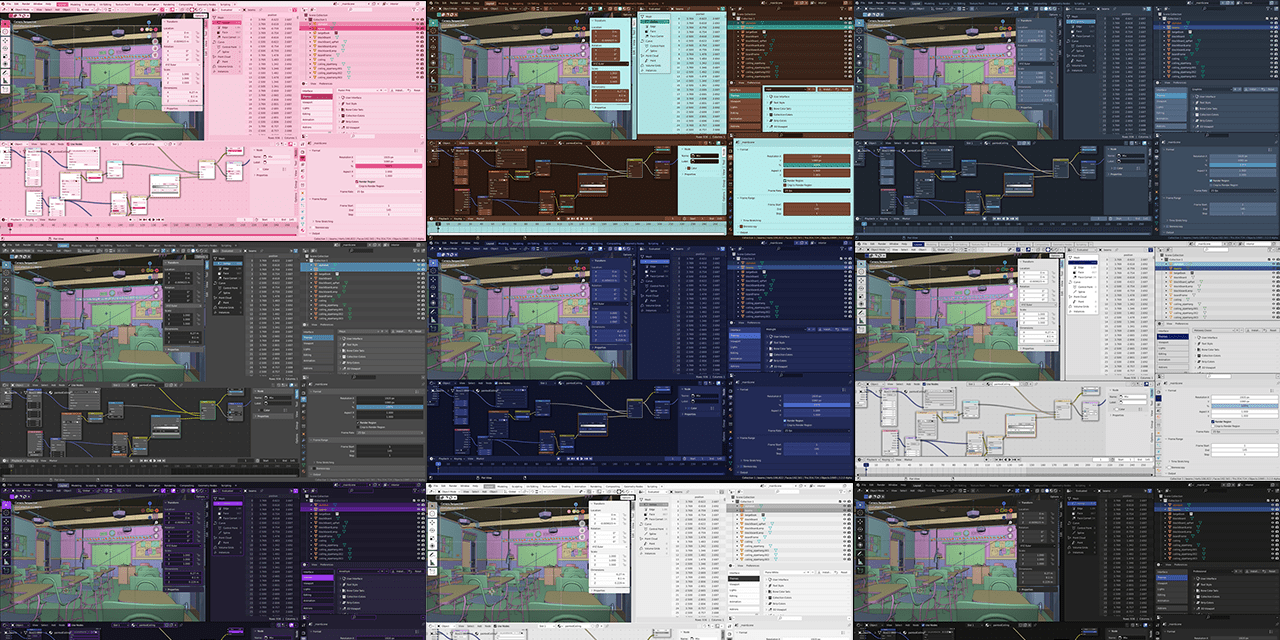This screenshot has width=1280, height=640.
Task: Uncheck the Render Region checkbox in Output properties
Action: (357, 182)
